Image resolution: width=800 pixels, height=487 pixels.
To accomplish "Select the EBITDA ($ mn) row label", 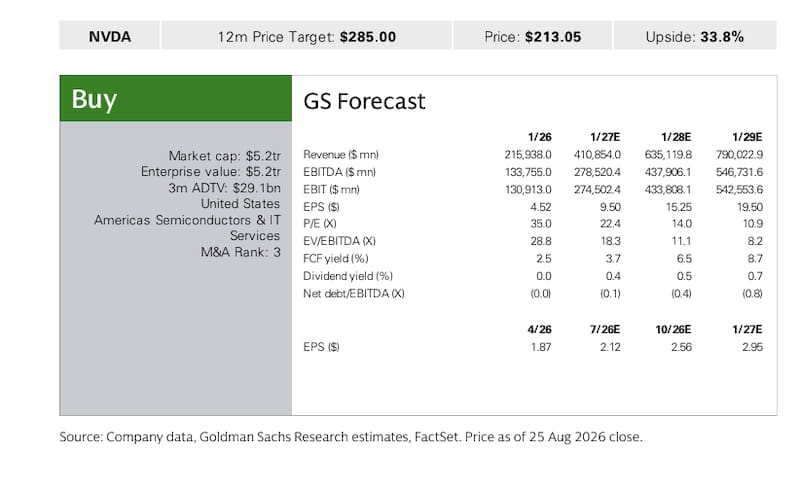I will (x=339, y=172).
